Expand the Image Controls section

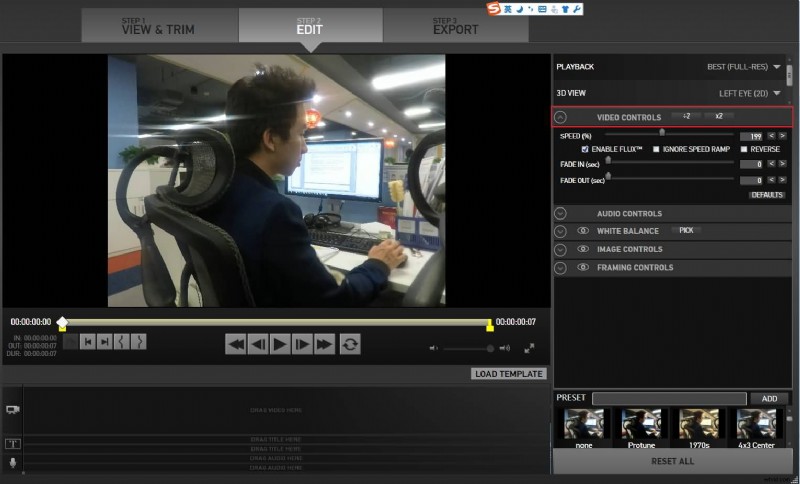point(560,249)
